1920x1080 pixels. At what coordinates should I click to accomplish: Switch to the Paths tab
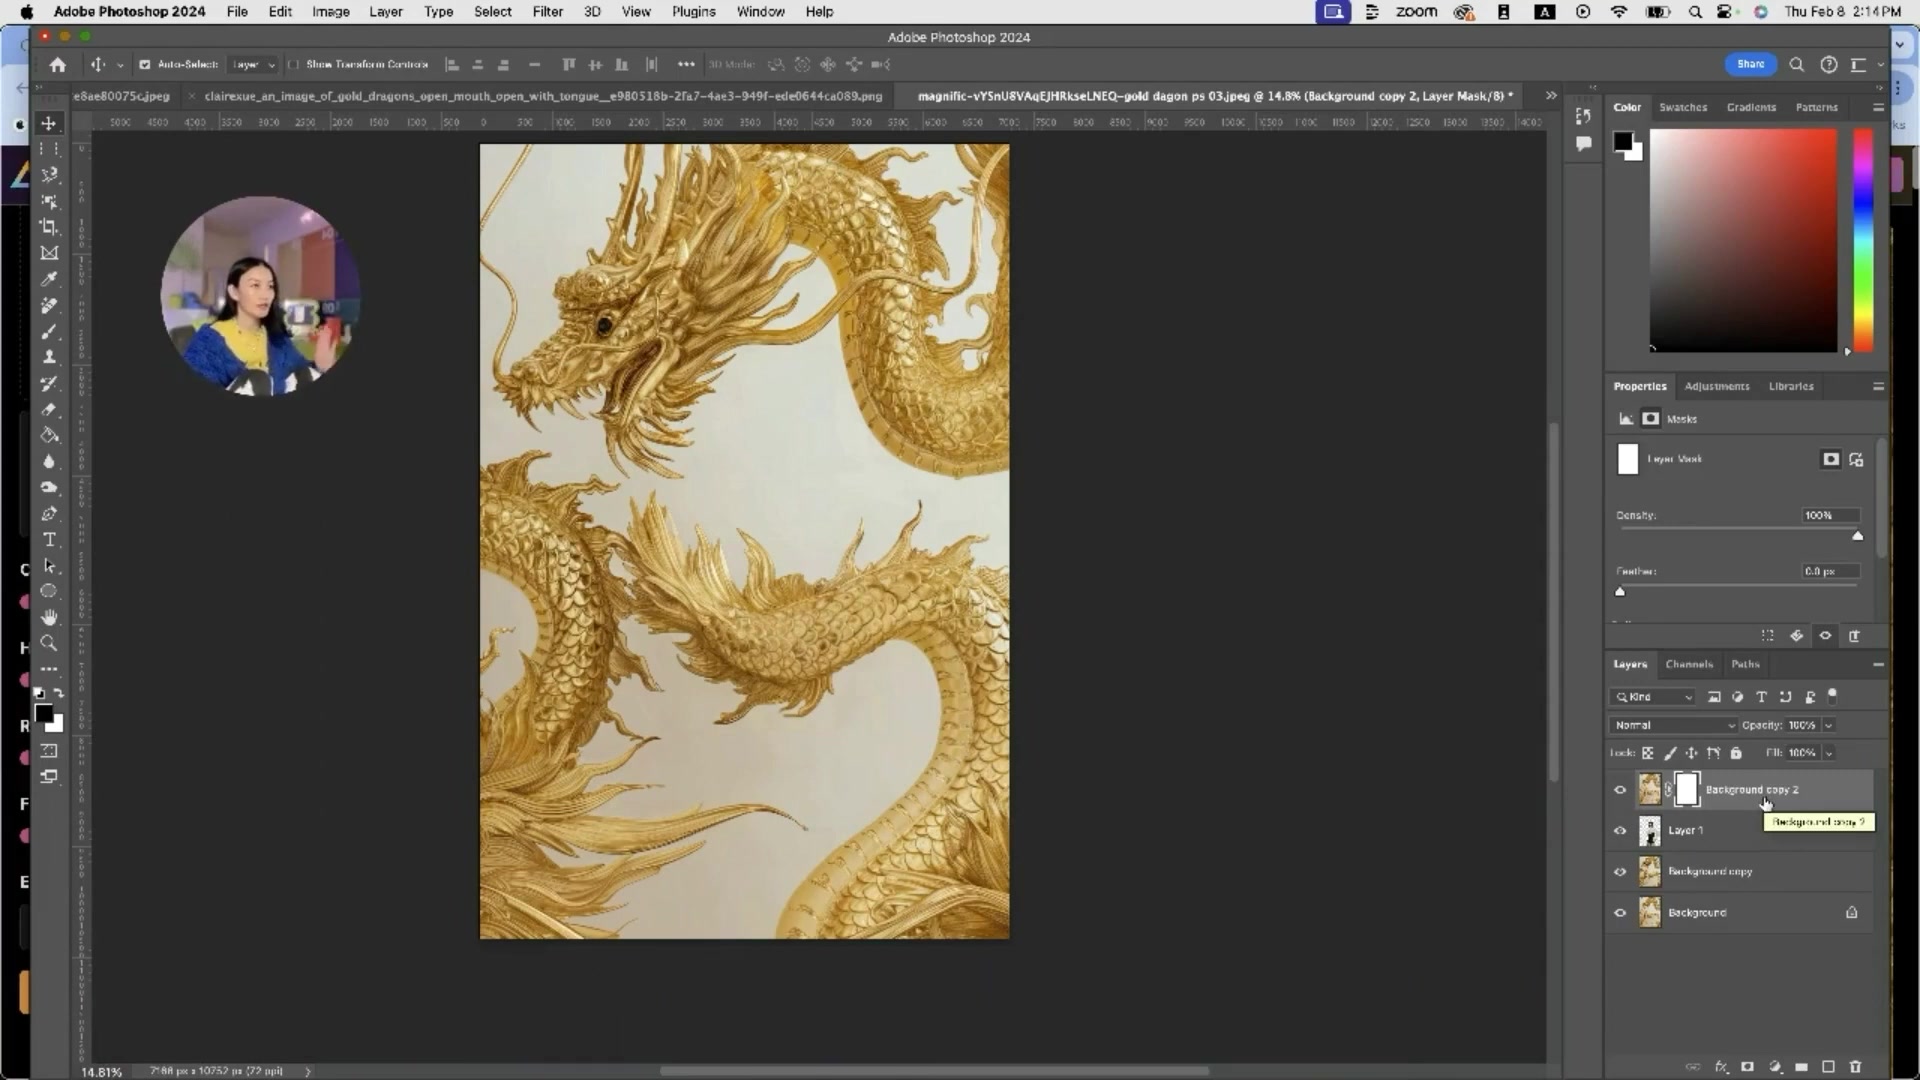pos(1745,664)
